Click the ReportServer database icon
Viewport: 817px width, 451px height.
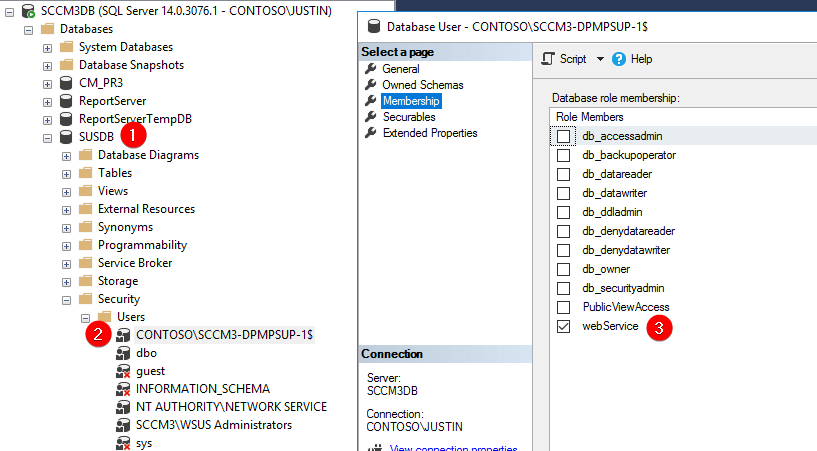pyautogui.click(x=66, y=101)
